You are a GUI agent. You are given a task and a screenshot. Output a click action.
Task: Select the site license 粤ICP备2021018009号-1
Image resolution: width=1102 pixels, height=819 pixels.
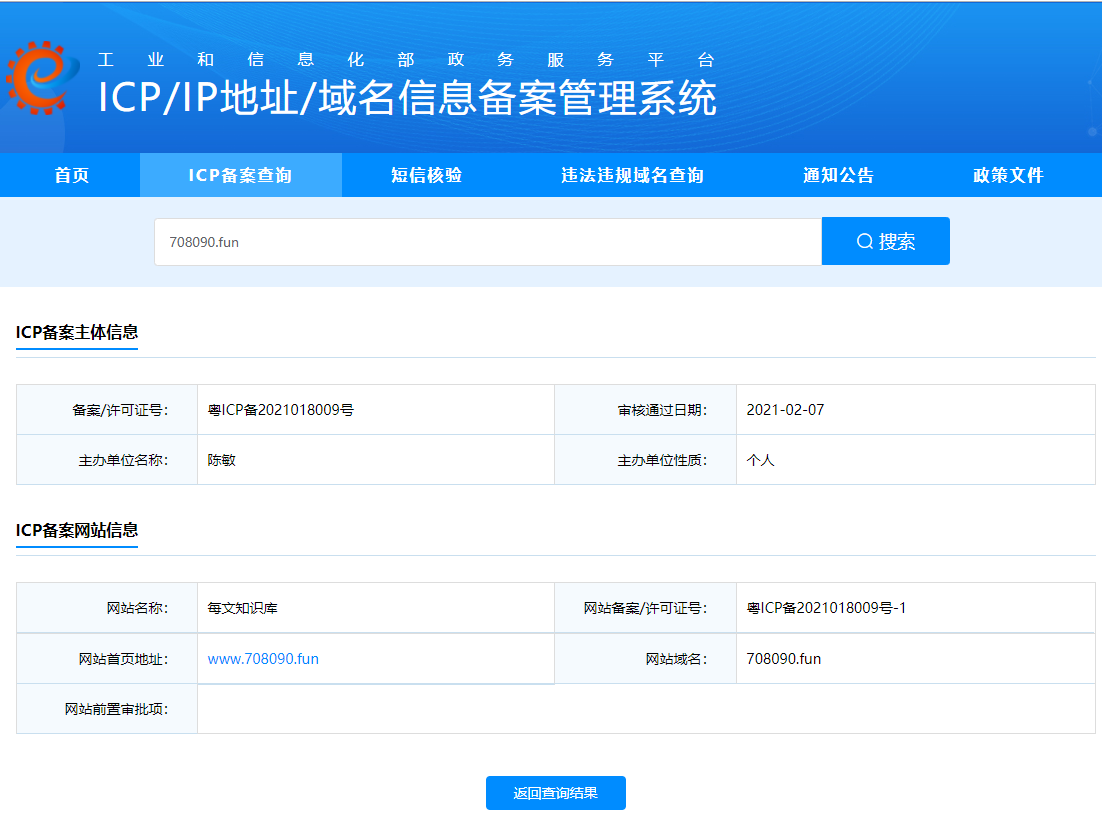[x=826, y=608]
